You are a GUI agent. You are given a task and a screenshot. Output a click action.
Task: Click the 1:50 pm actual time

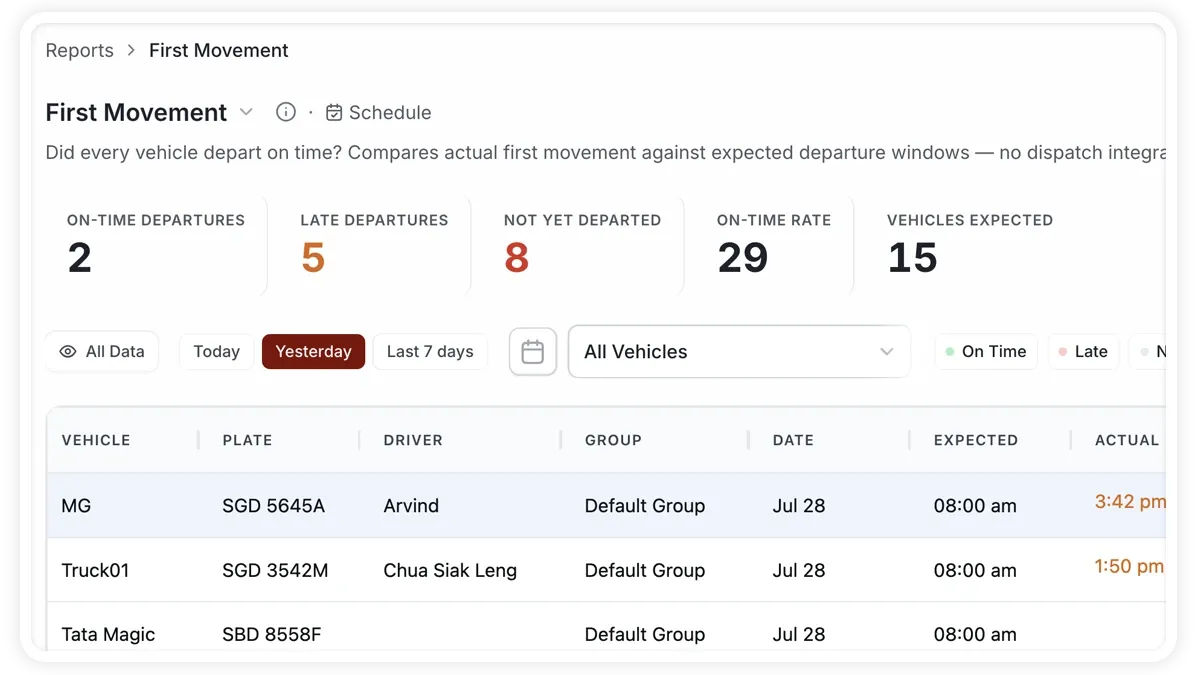1129,566
